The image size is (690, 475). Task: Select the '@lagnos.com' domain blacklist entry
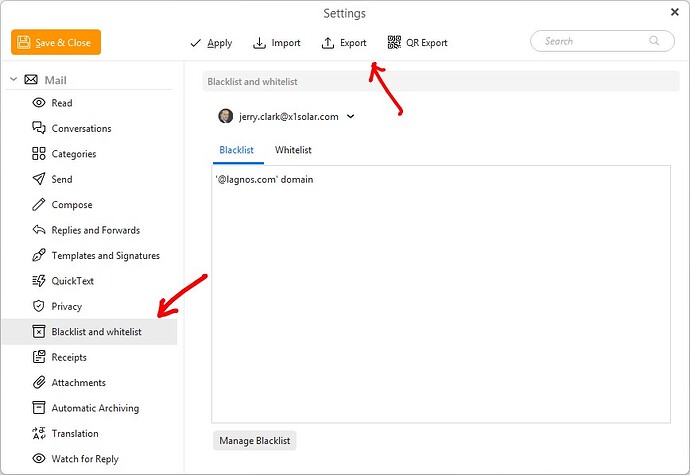click(264, 180)
